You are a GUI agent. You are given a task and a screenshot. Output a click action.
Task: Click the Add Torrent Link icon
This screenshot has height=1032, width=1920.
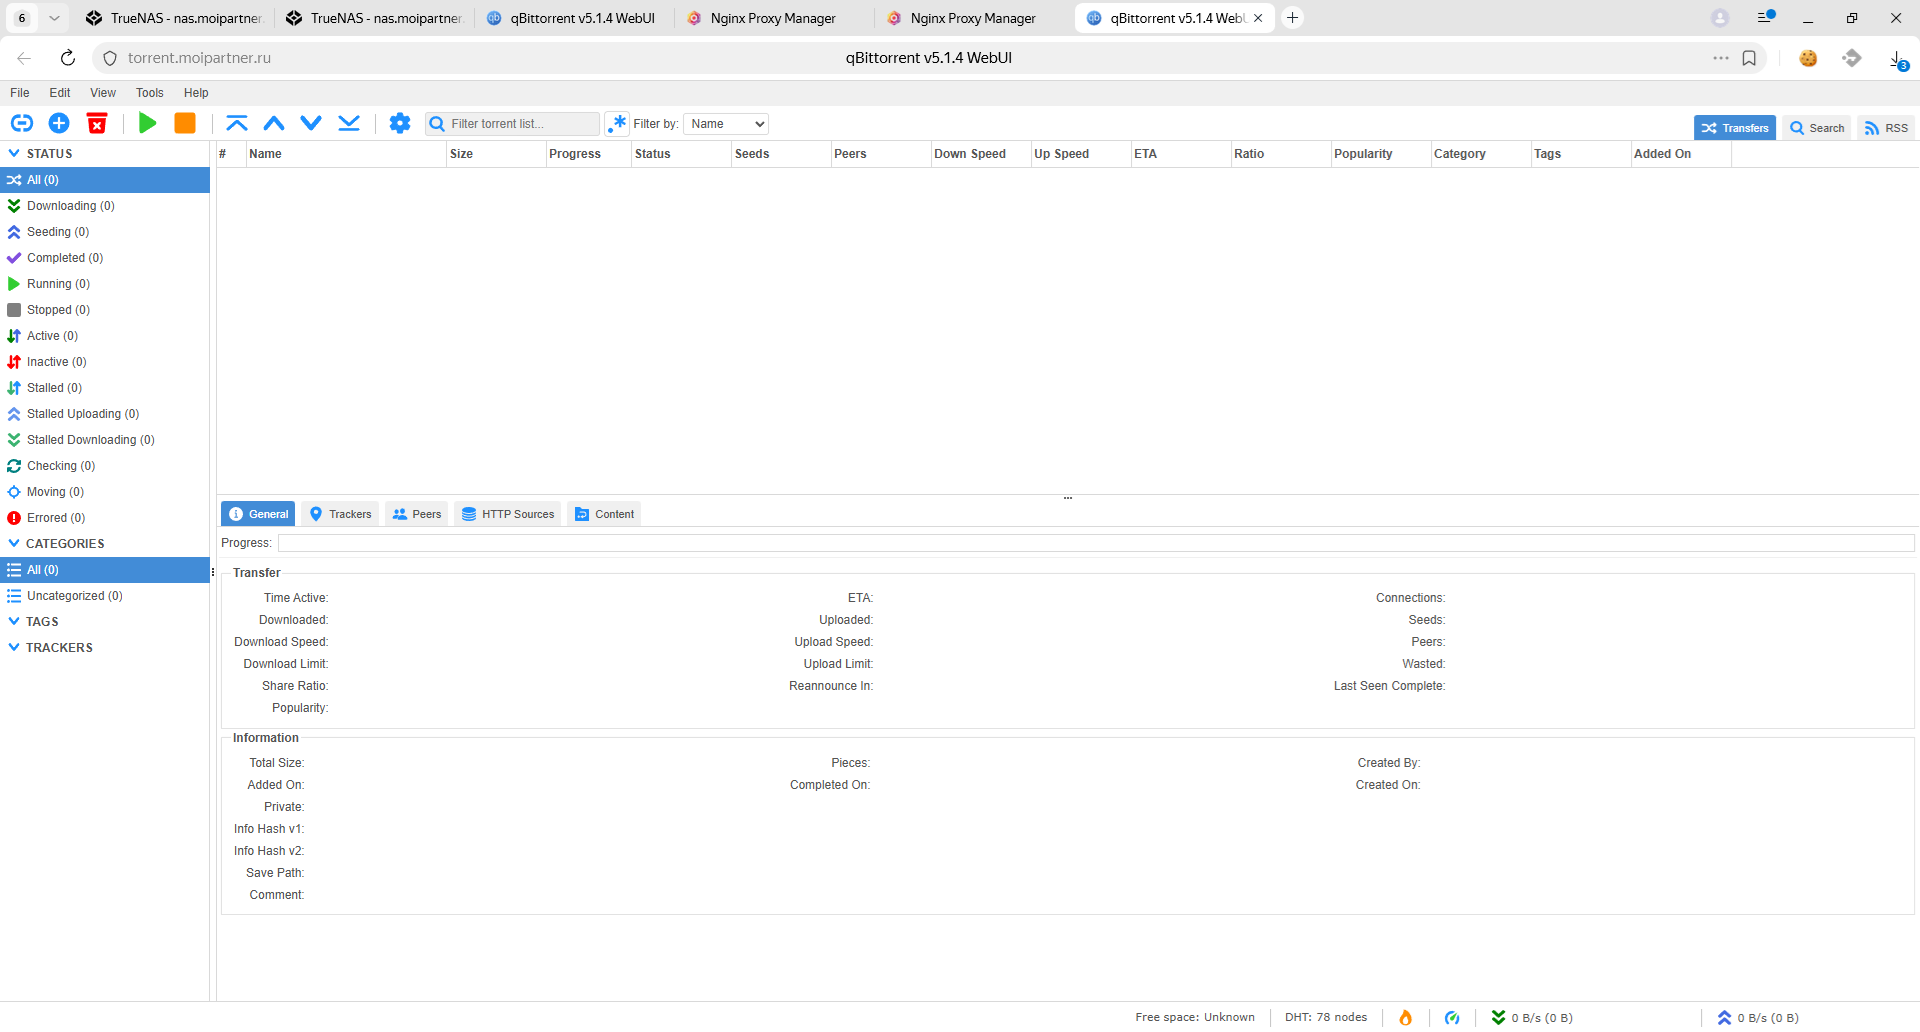(21, 123)
